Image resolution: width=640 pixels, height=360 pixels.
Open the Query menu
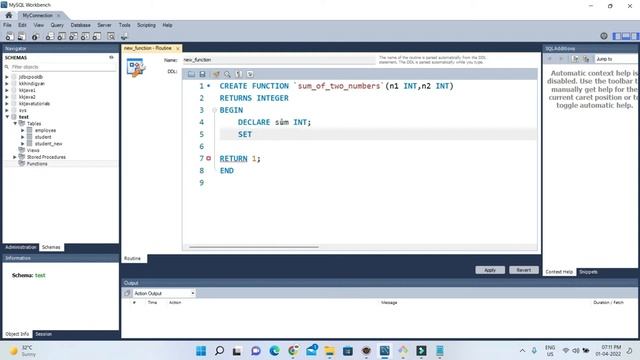coord(57,25)
